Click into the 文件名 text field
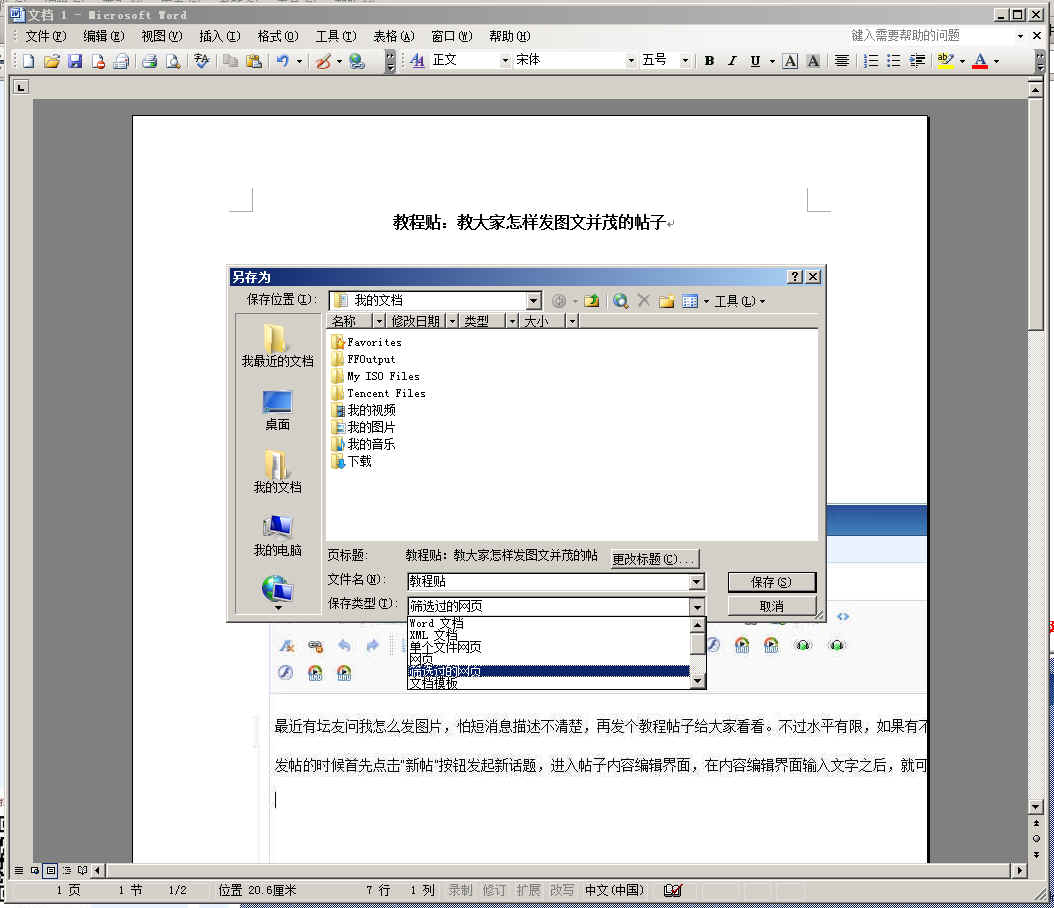This screenshot has width=1054, height=908. (x=547, y=582)
